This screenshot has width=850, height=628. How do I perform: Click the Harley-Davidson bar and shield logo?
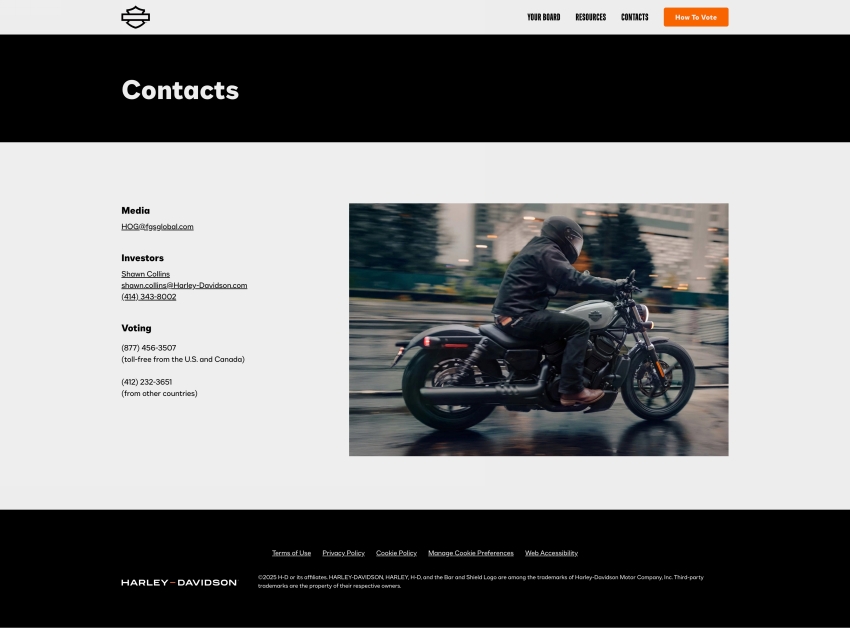(x=136, y=17)
